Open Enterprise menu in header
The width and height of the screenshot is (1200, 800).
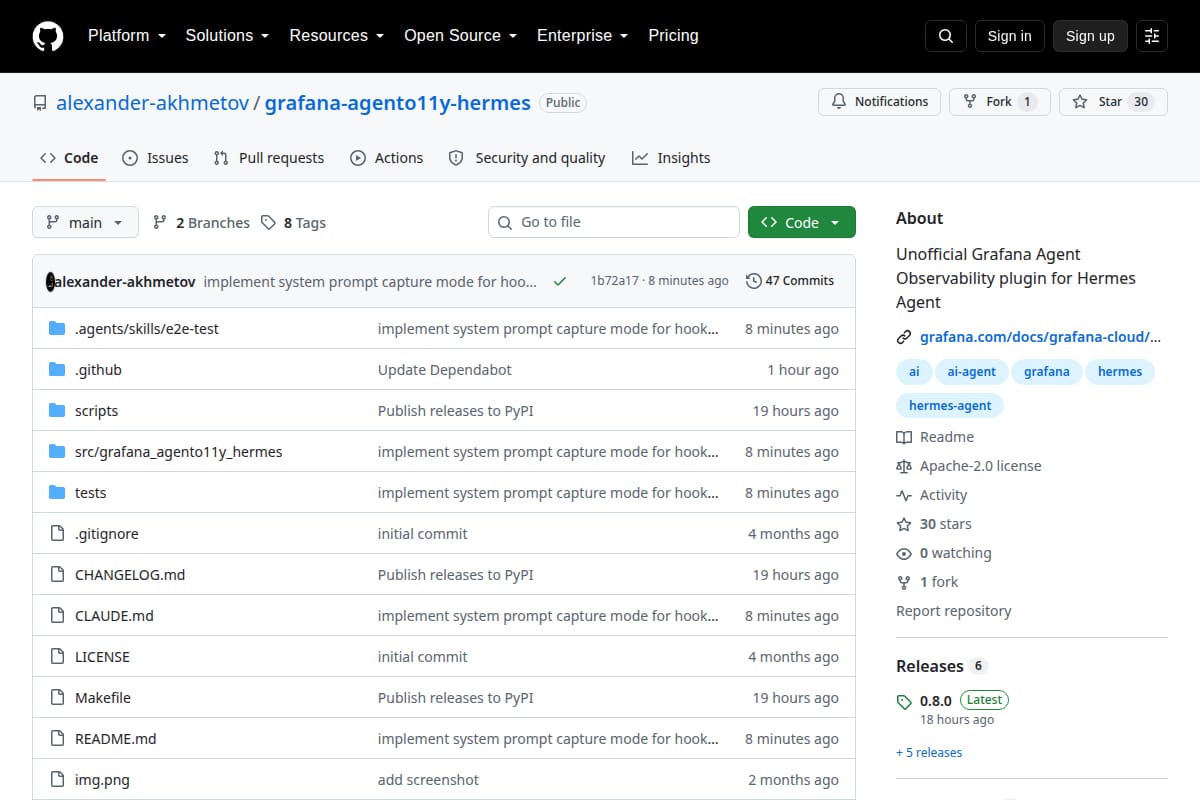tap(582, 36)
